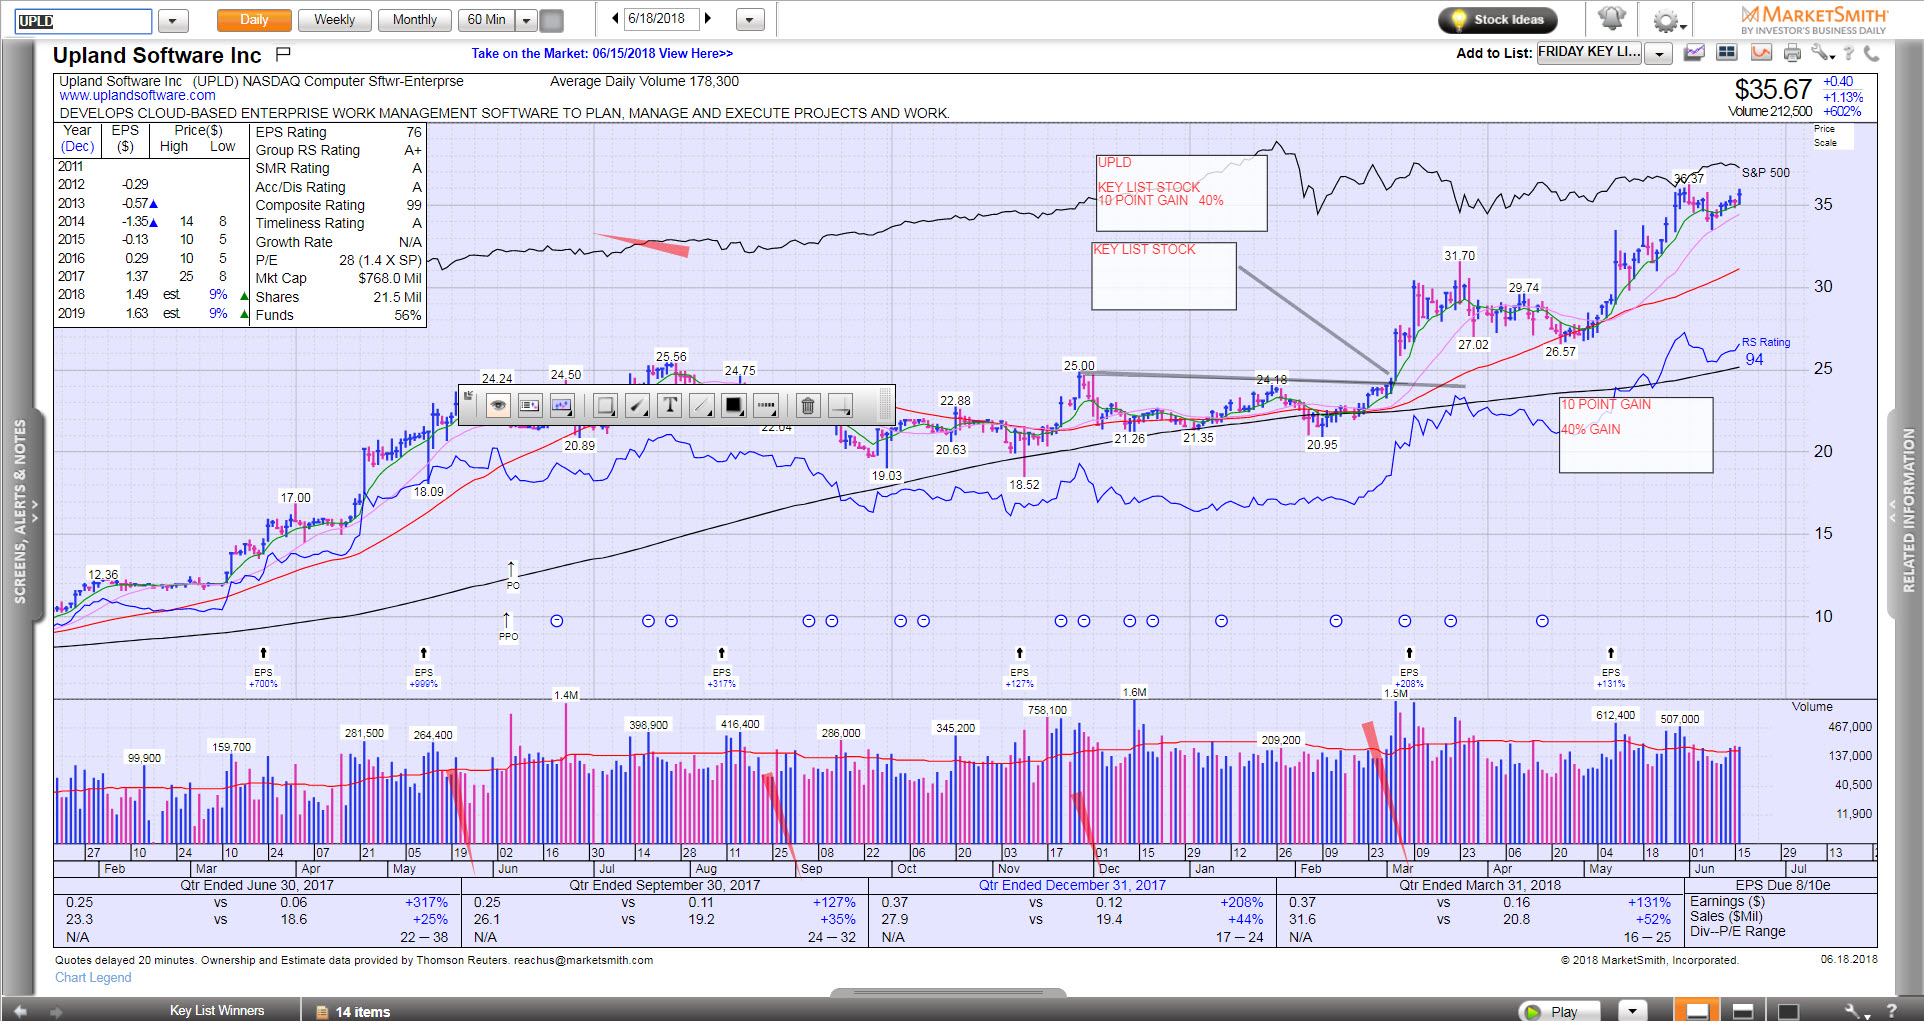This screenshot has height=1021, width=1924.
Task: Open the settings gear menu
Action: click(x=1668, y=21)
